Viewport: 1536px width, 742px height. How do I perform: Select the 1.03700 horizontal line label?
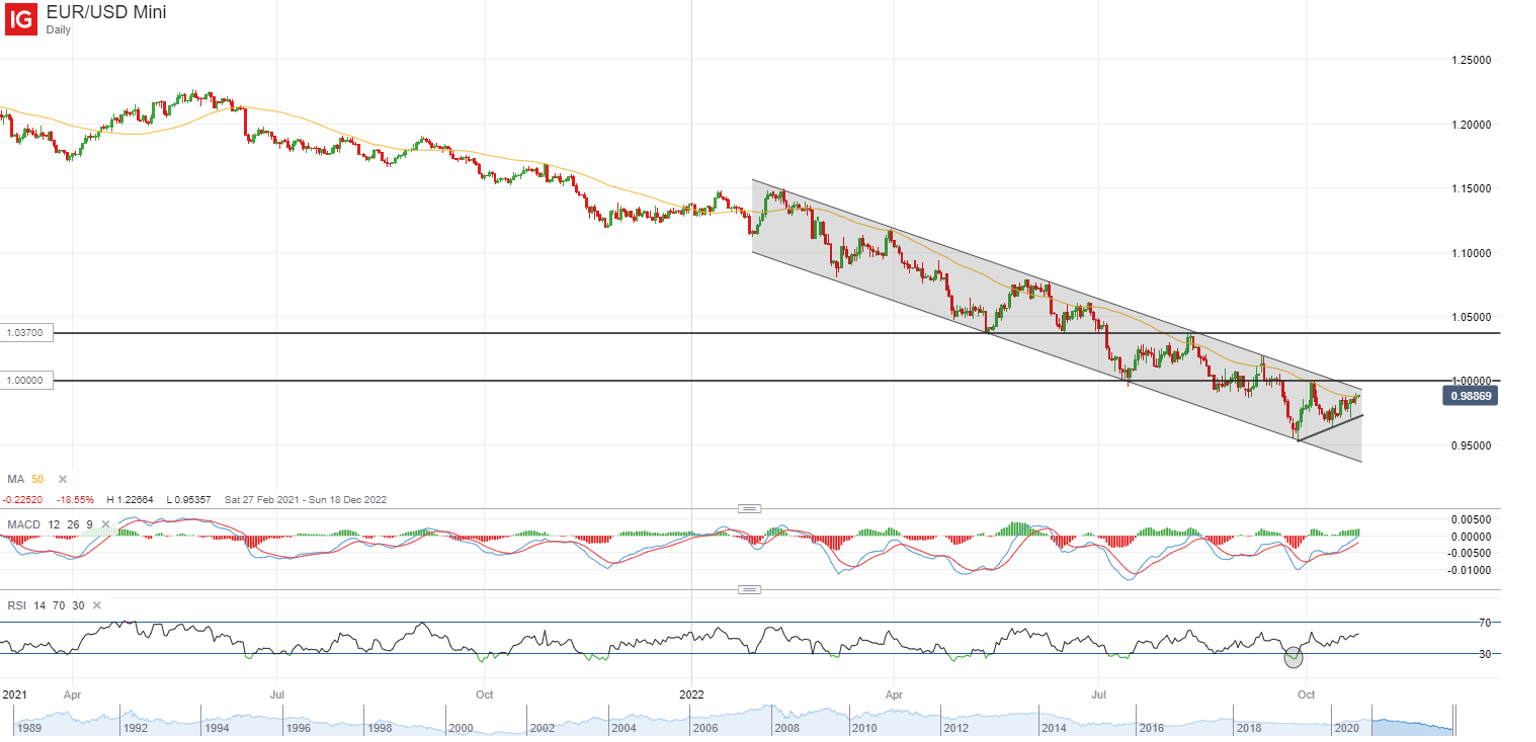point(25,332)
